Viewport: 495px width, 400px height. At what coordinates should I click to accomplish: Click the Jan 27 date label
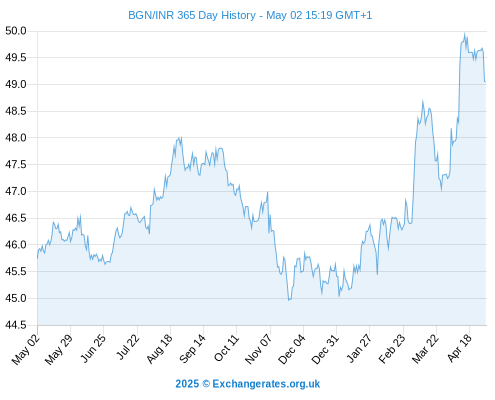point(359,348)
